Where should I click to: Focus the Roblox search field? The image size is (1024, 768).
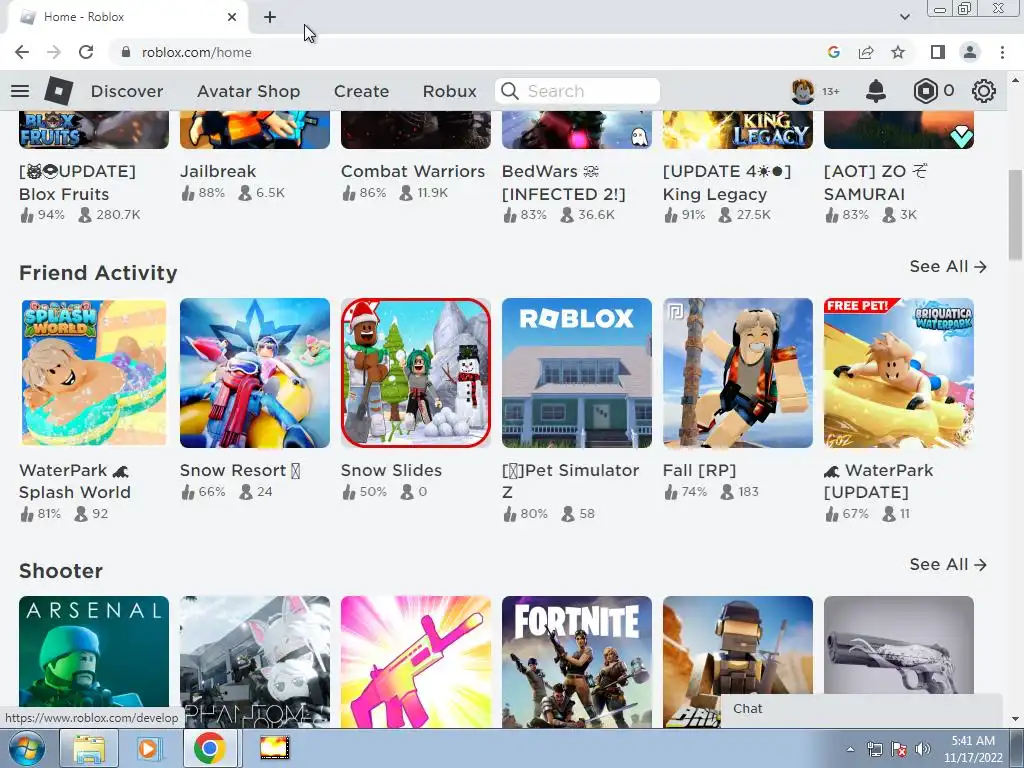point(577,91)
